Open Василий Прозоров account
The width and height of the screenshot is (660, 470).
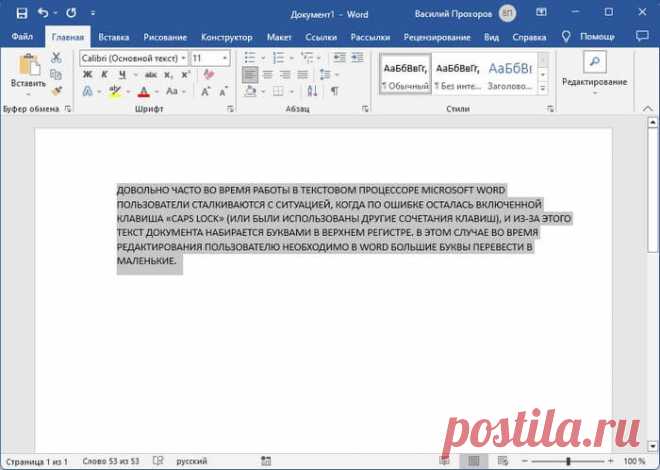tap(465, 14)
